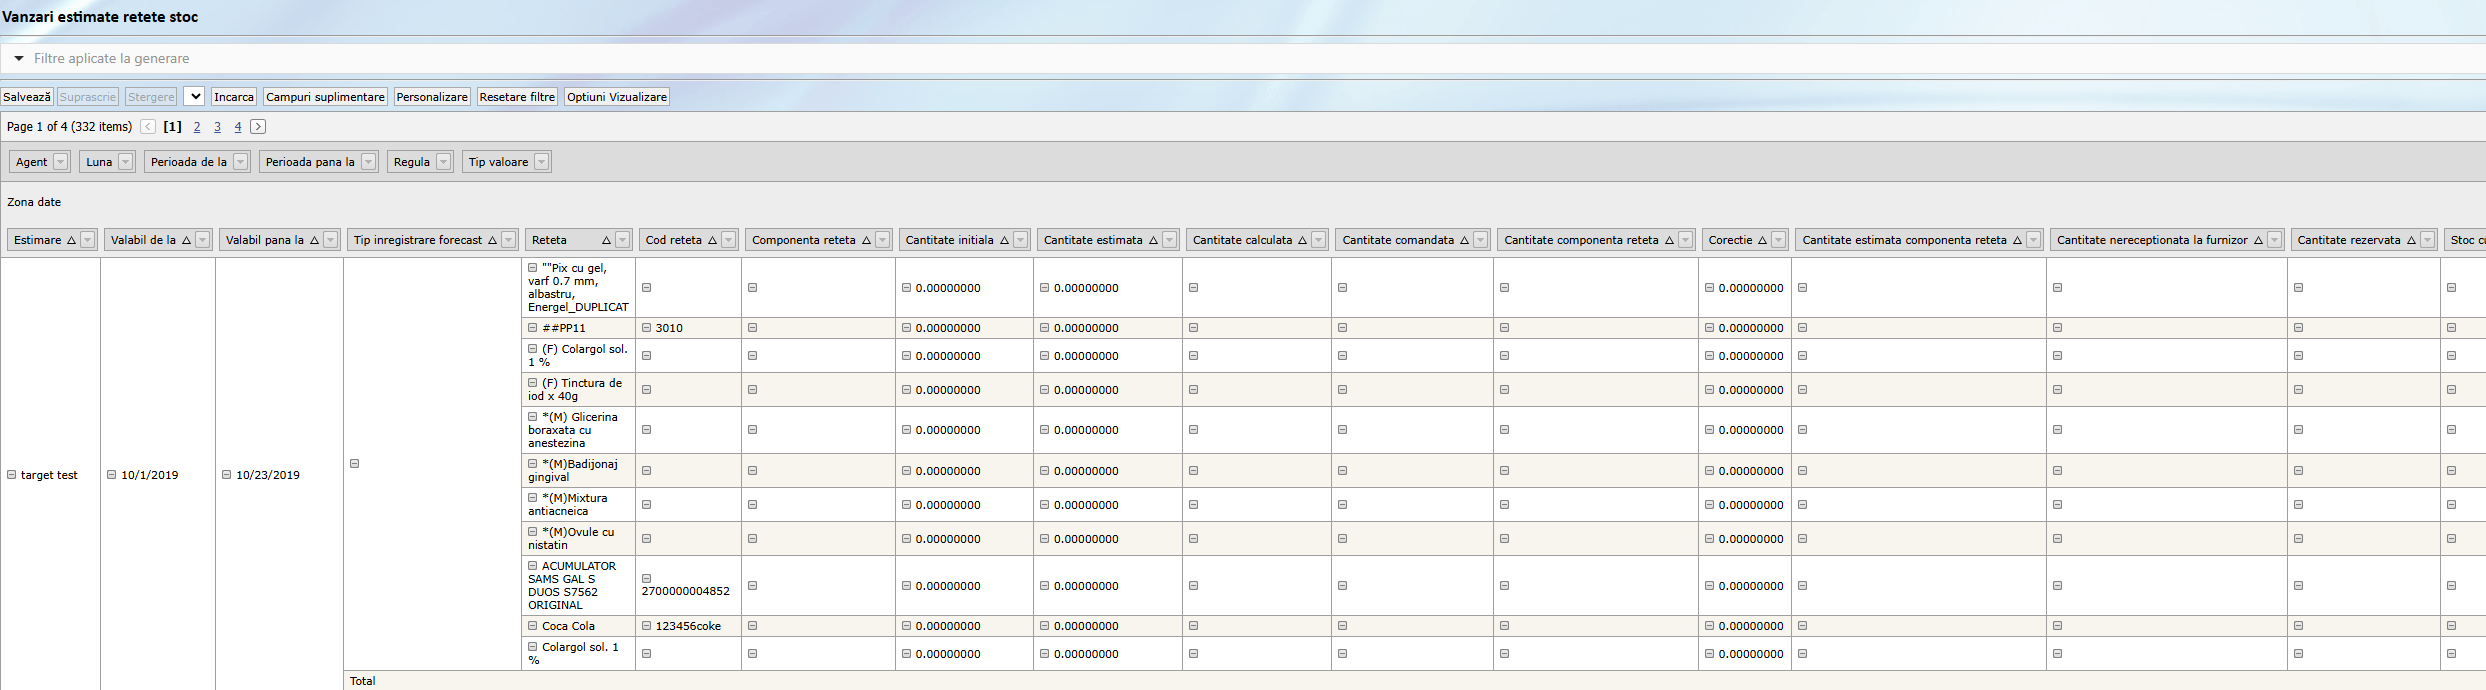Collapse the 10/1/2019 date group
Screen dimensions: 2486x690
[112, 475]
